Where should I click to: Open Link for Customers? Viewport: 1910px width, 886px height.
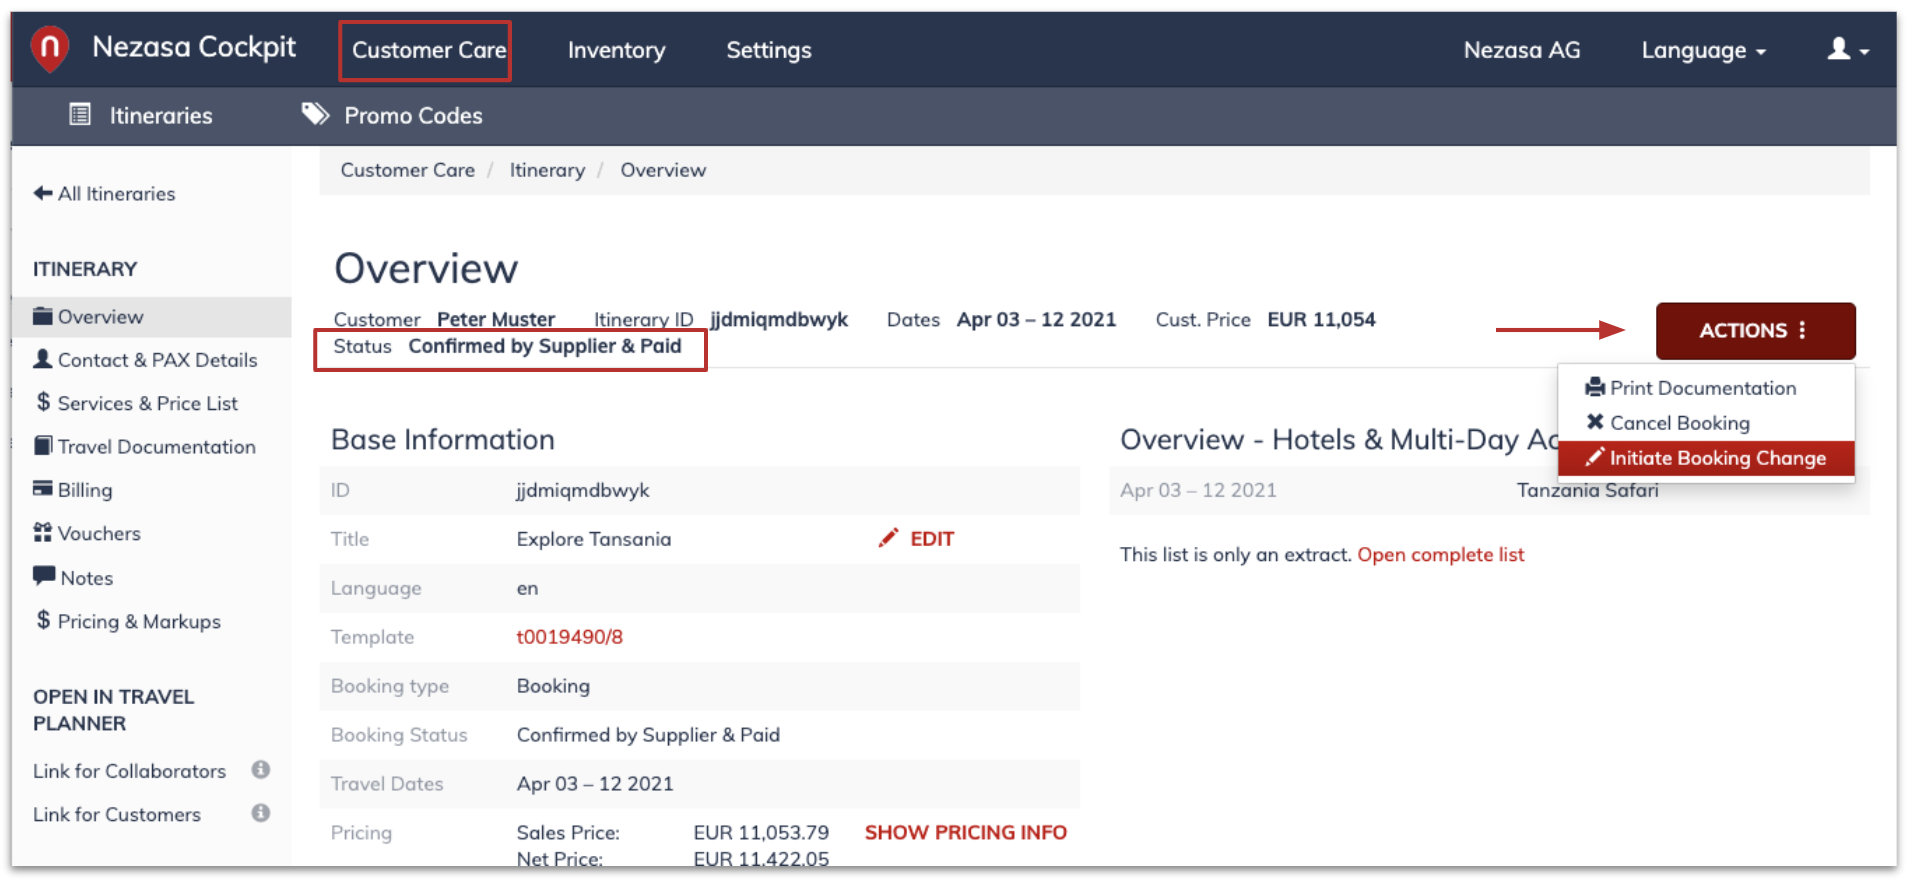pyautogui.click(x=116, y=814)
